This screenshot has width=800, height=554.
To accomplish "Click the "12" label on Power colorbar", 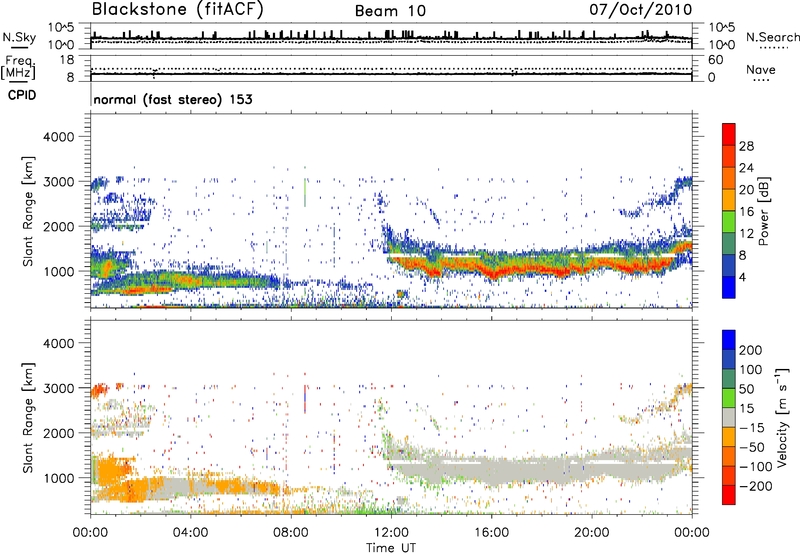I will tap(746, 233).
